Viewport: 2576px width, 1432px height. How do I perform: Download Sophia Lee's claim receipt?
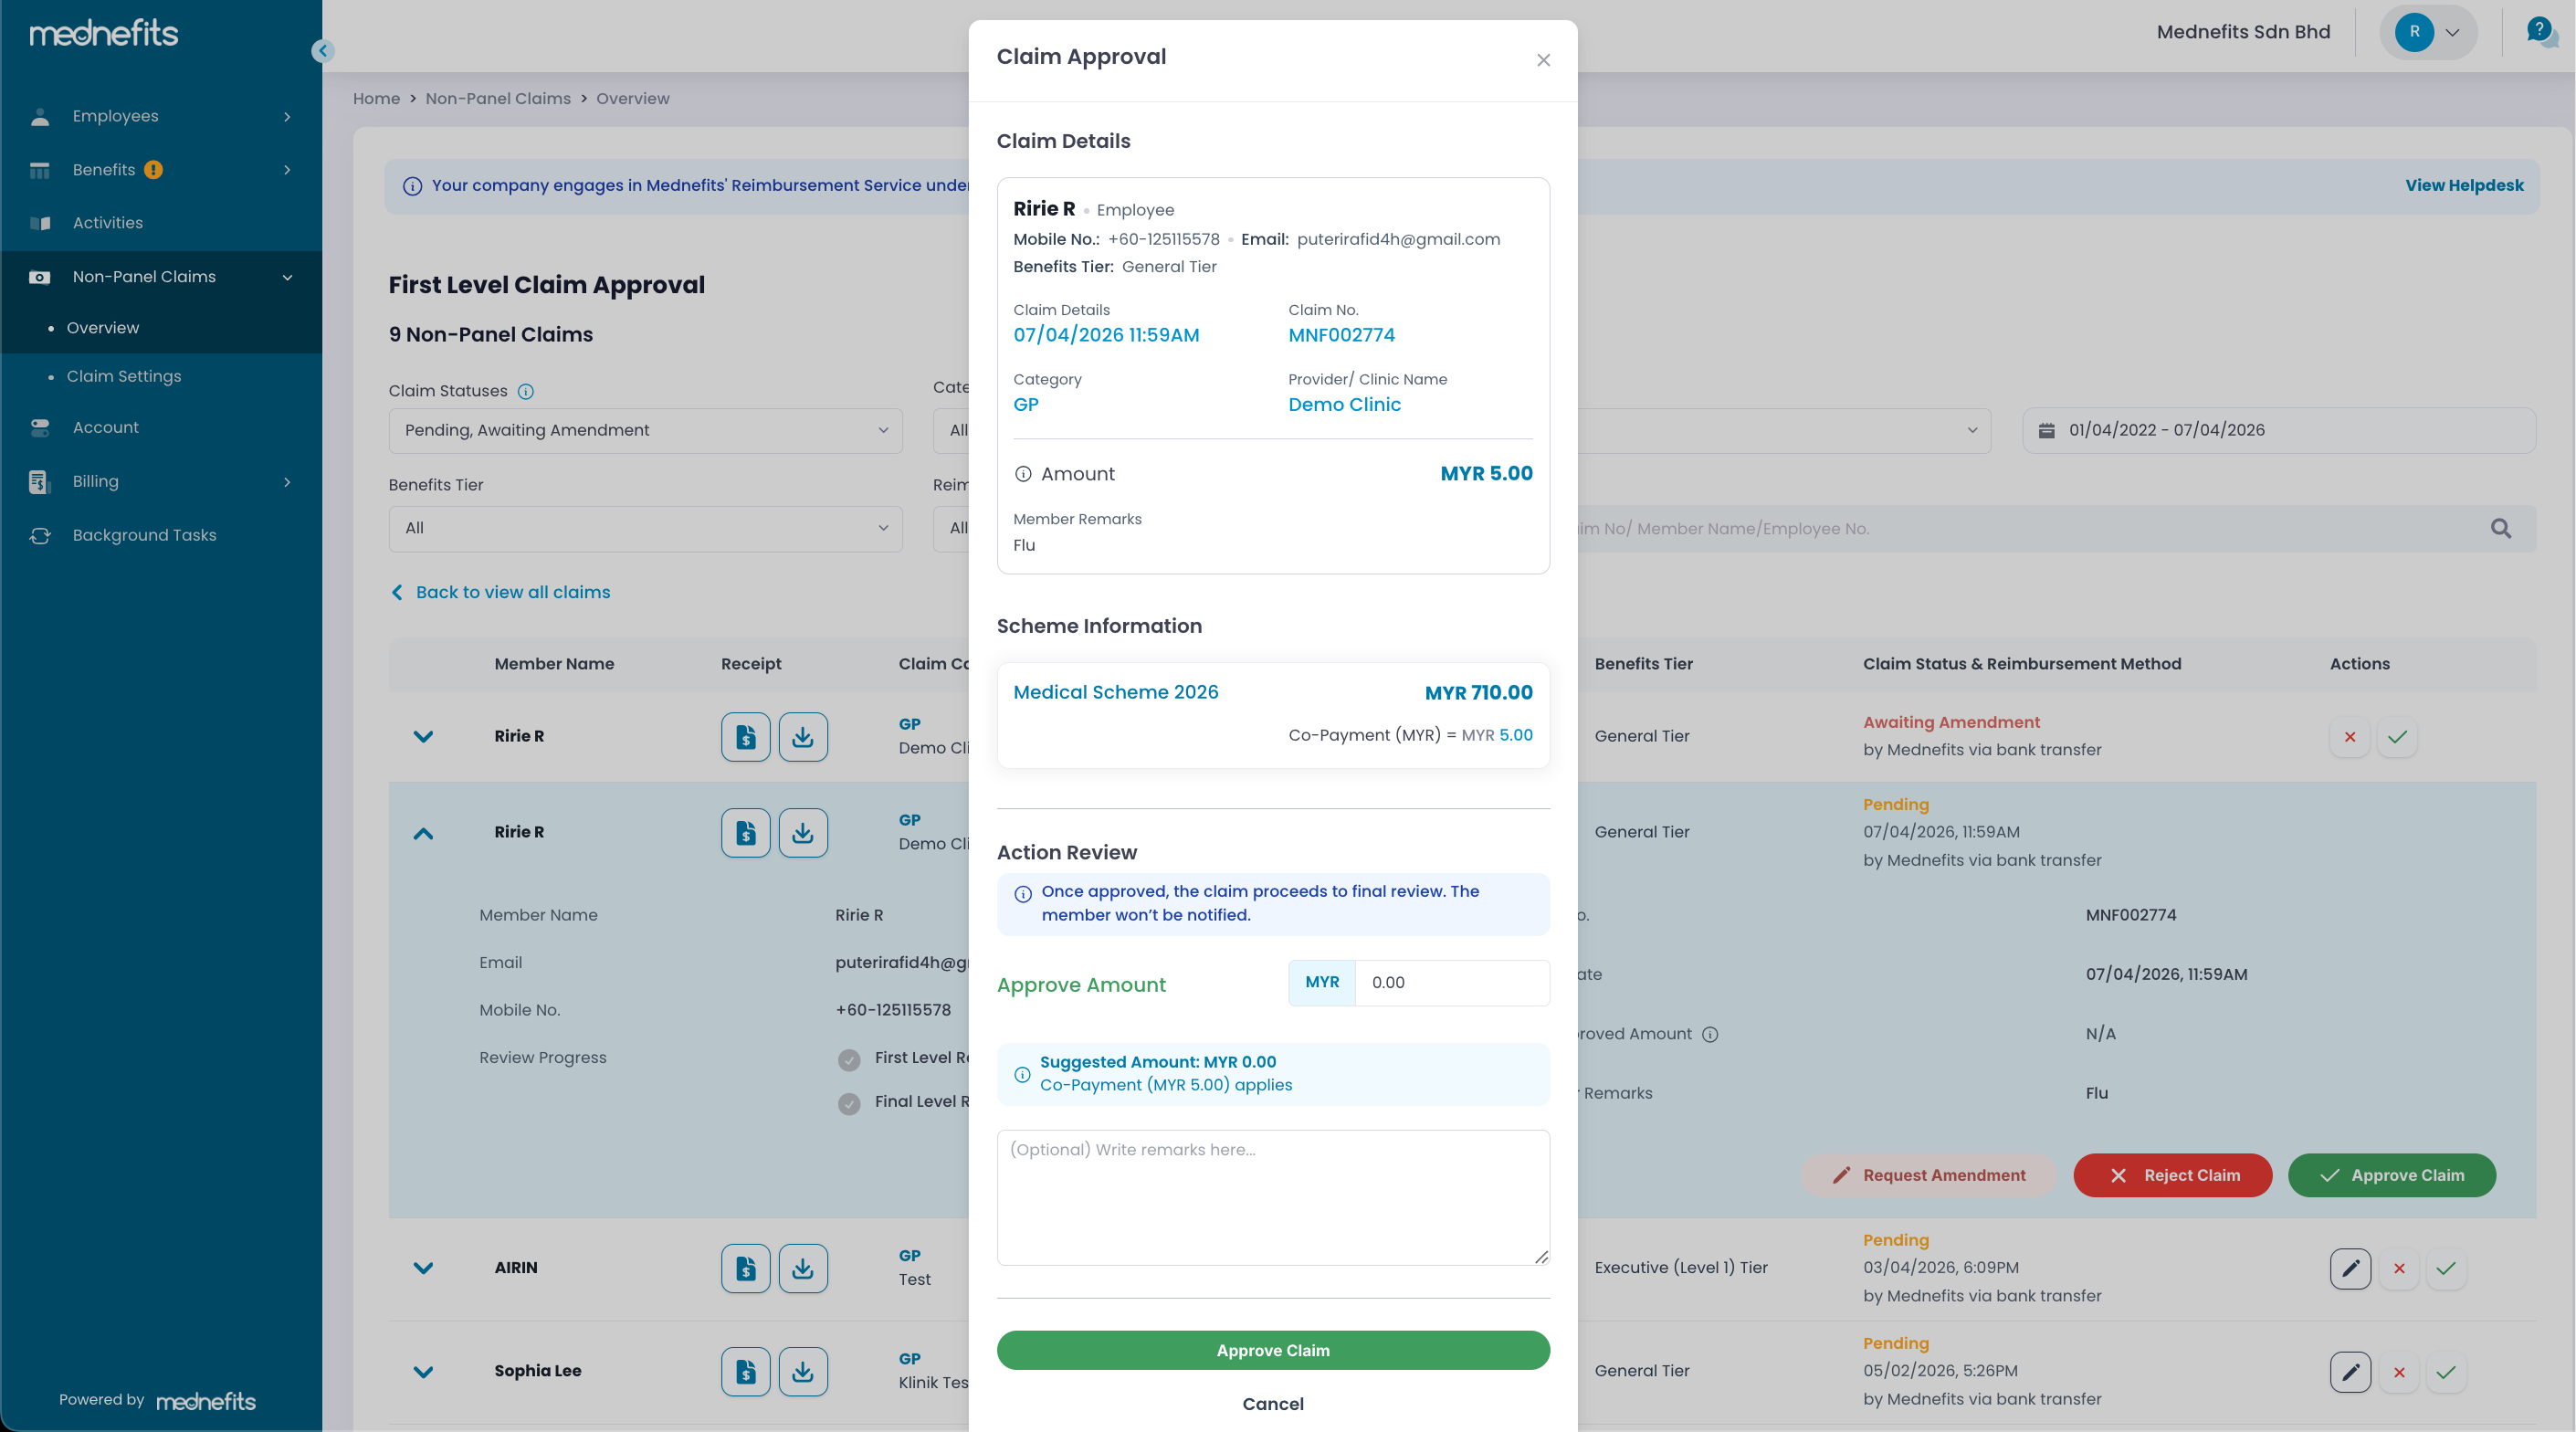pos(802,1371)
